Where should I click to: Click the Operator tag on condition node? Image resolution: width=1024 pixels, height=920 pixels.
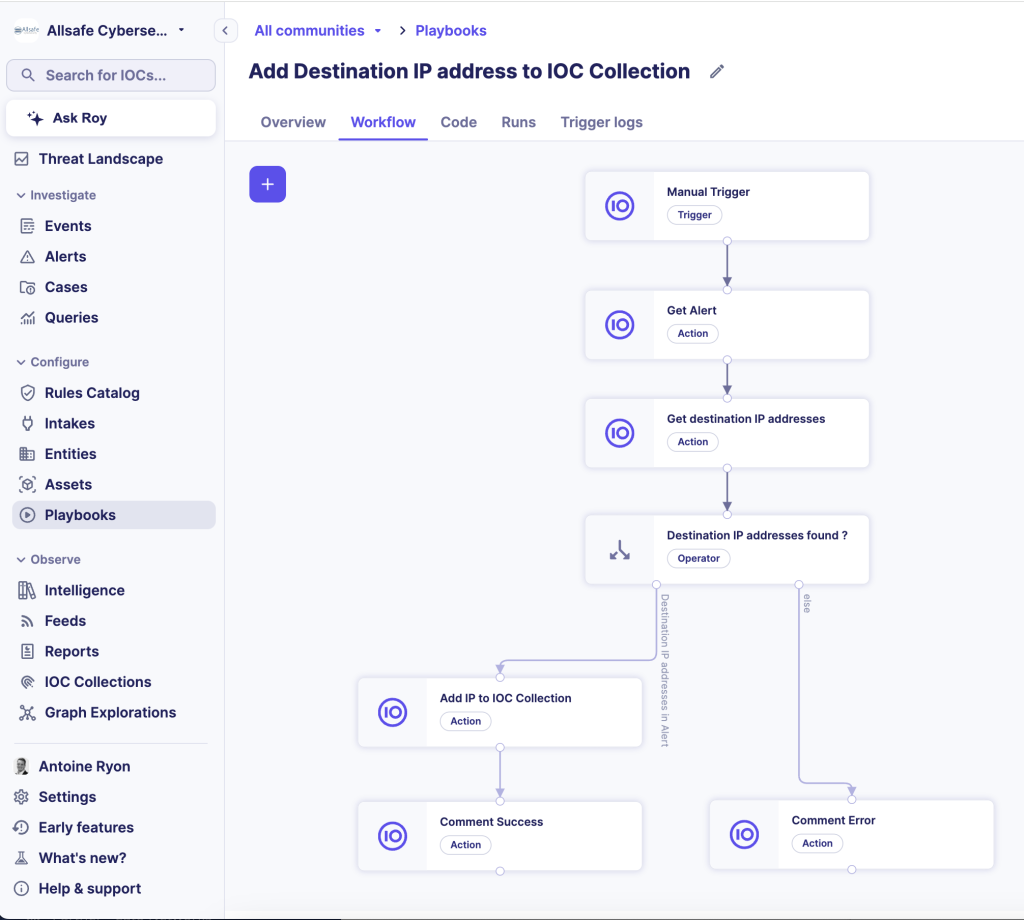[x=698, y=558]
